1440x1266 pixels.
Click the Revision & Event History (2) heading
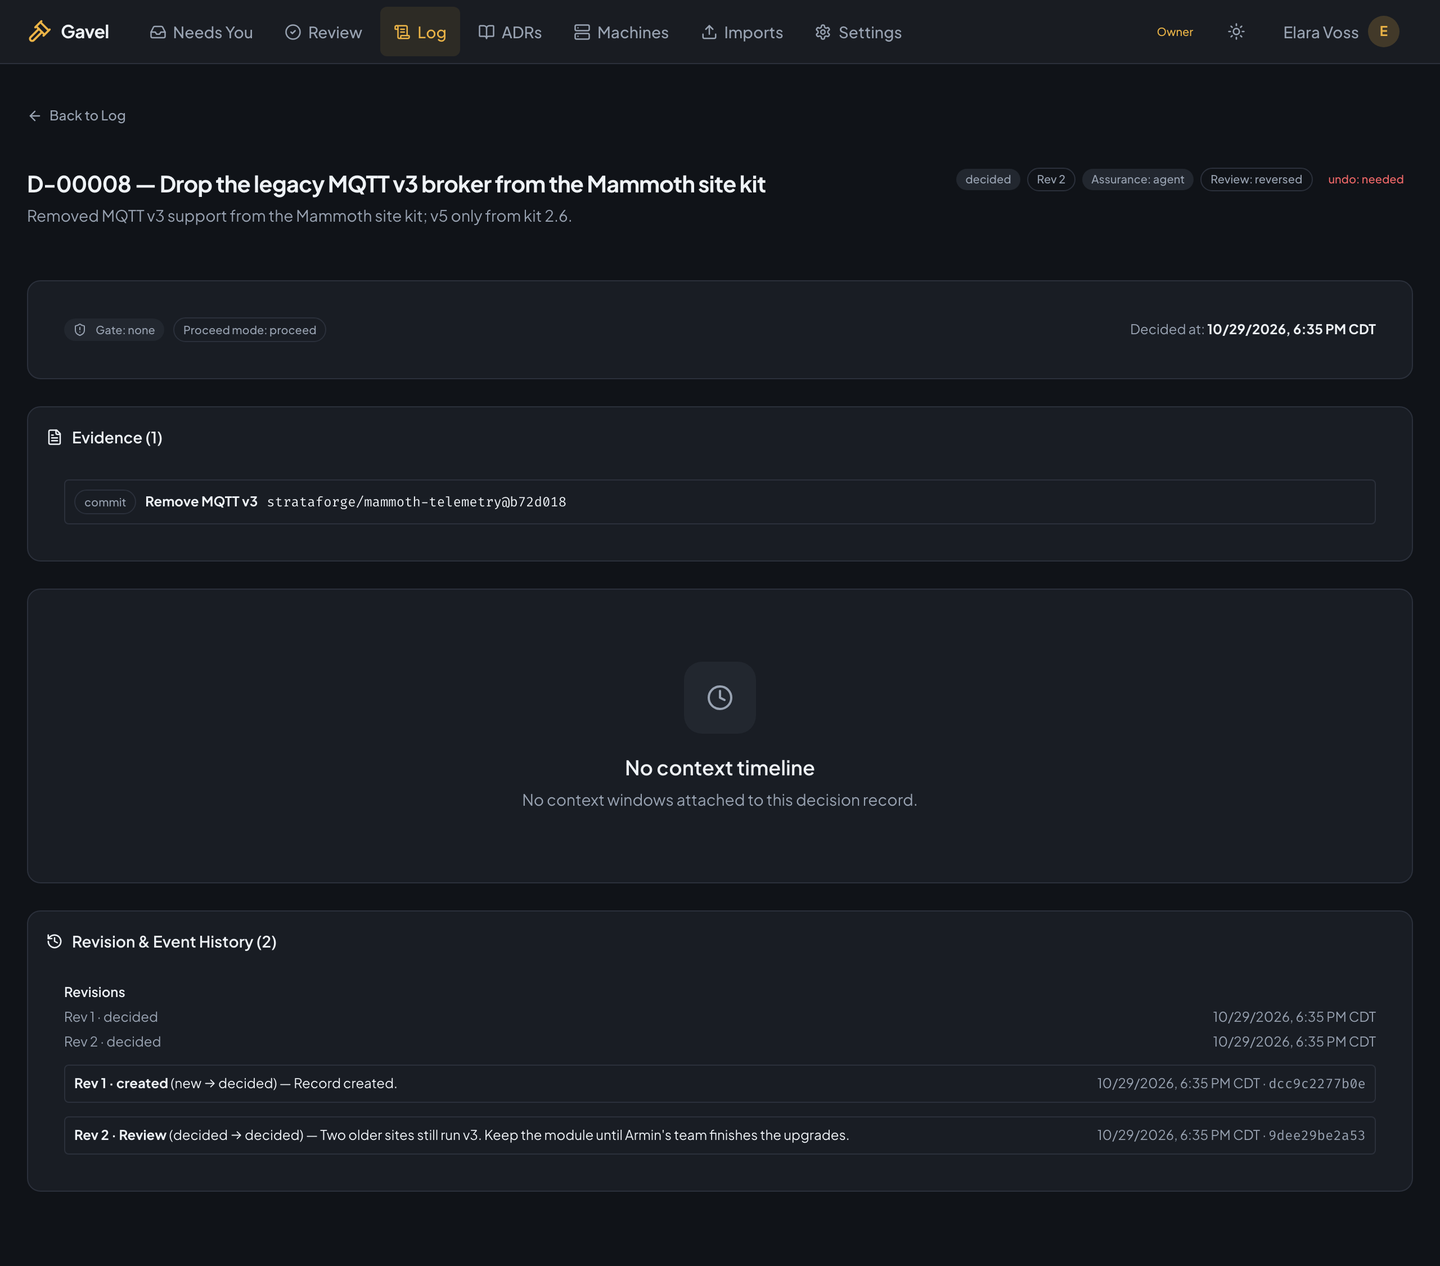pos(174,942)
